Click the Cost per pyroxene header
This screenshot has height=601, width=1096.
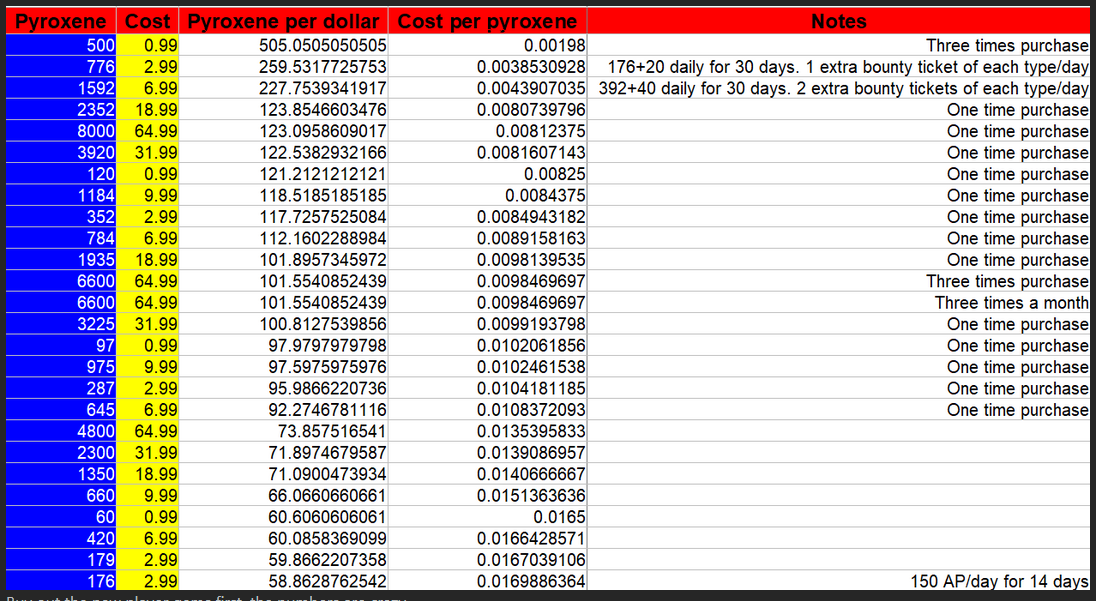(488, 21)
